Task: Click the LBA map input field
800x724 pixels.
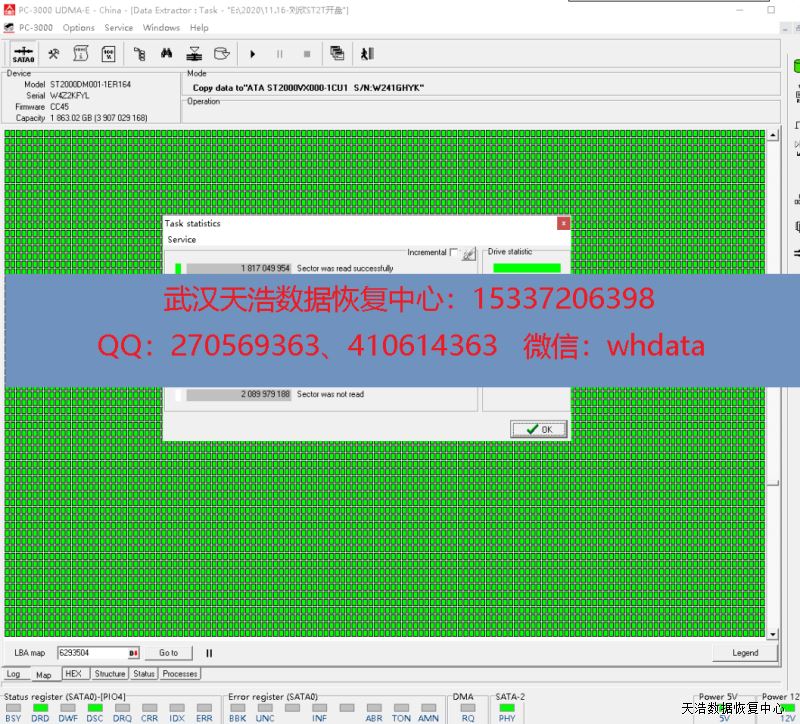Action: (97, 653)
